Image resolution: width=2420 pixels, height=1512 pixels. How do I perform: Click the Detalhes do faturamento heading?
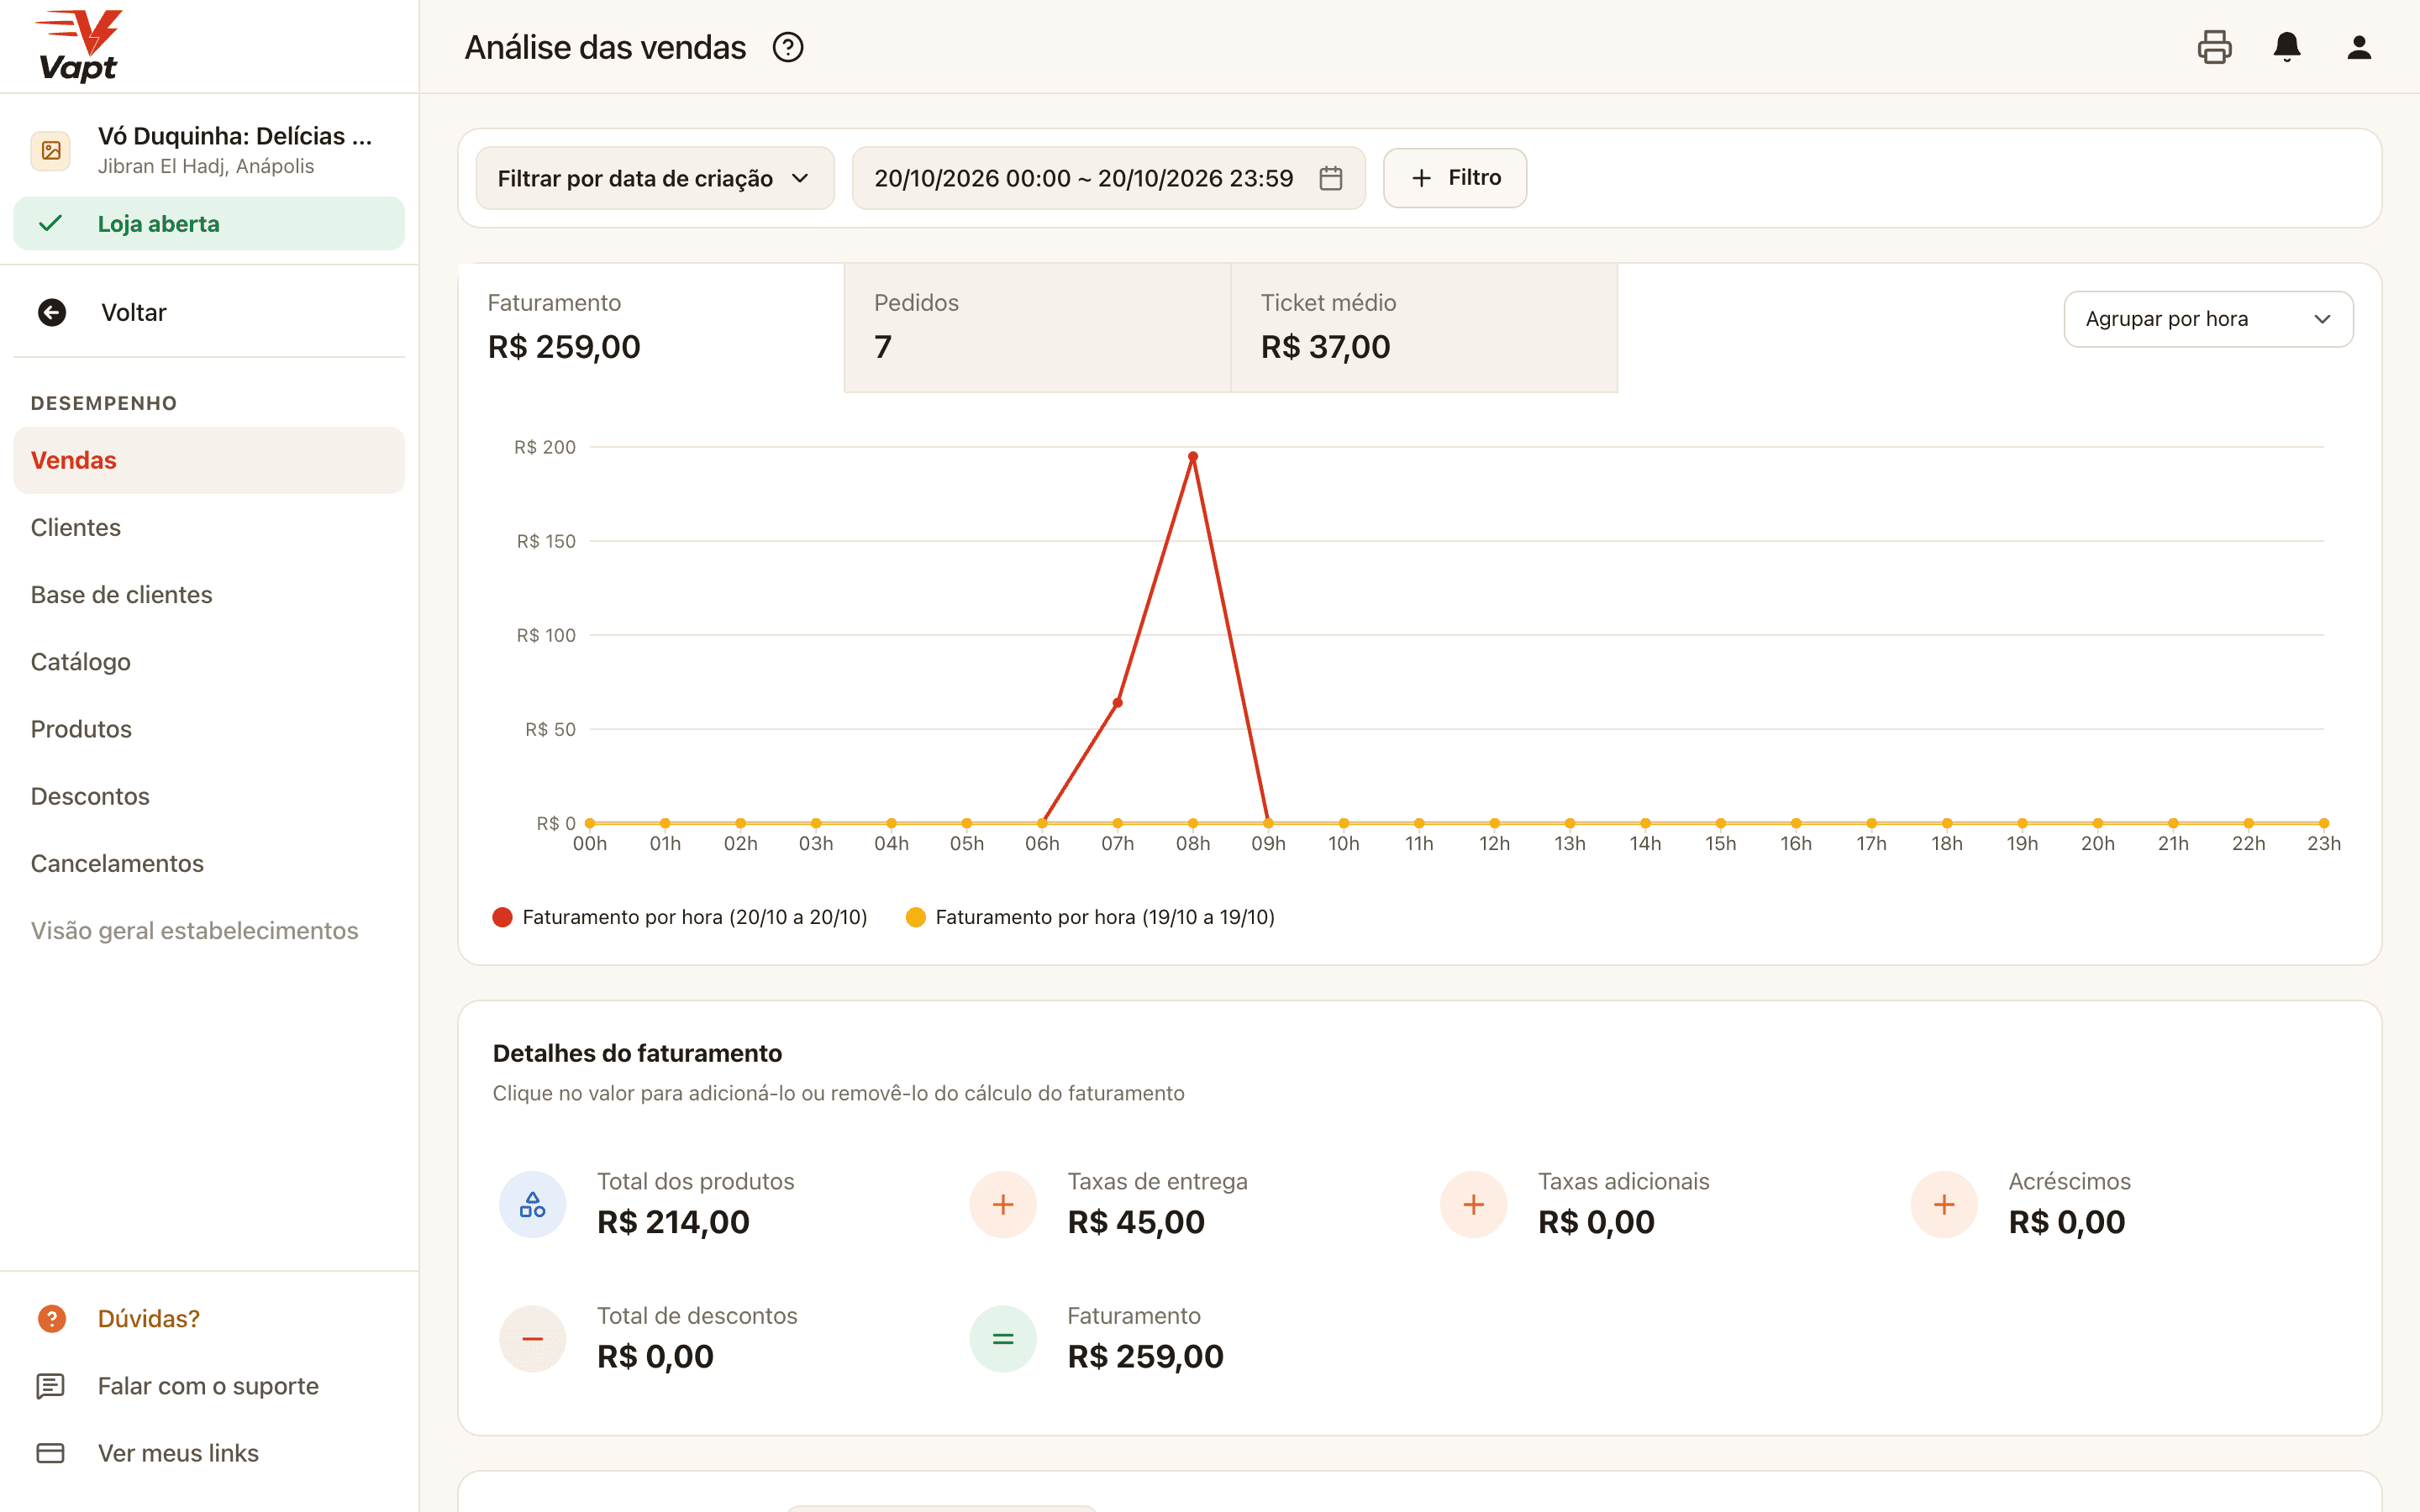pos(637,1053)
